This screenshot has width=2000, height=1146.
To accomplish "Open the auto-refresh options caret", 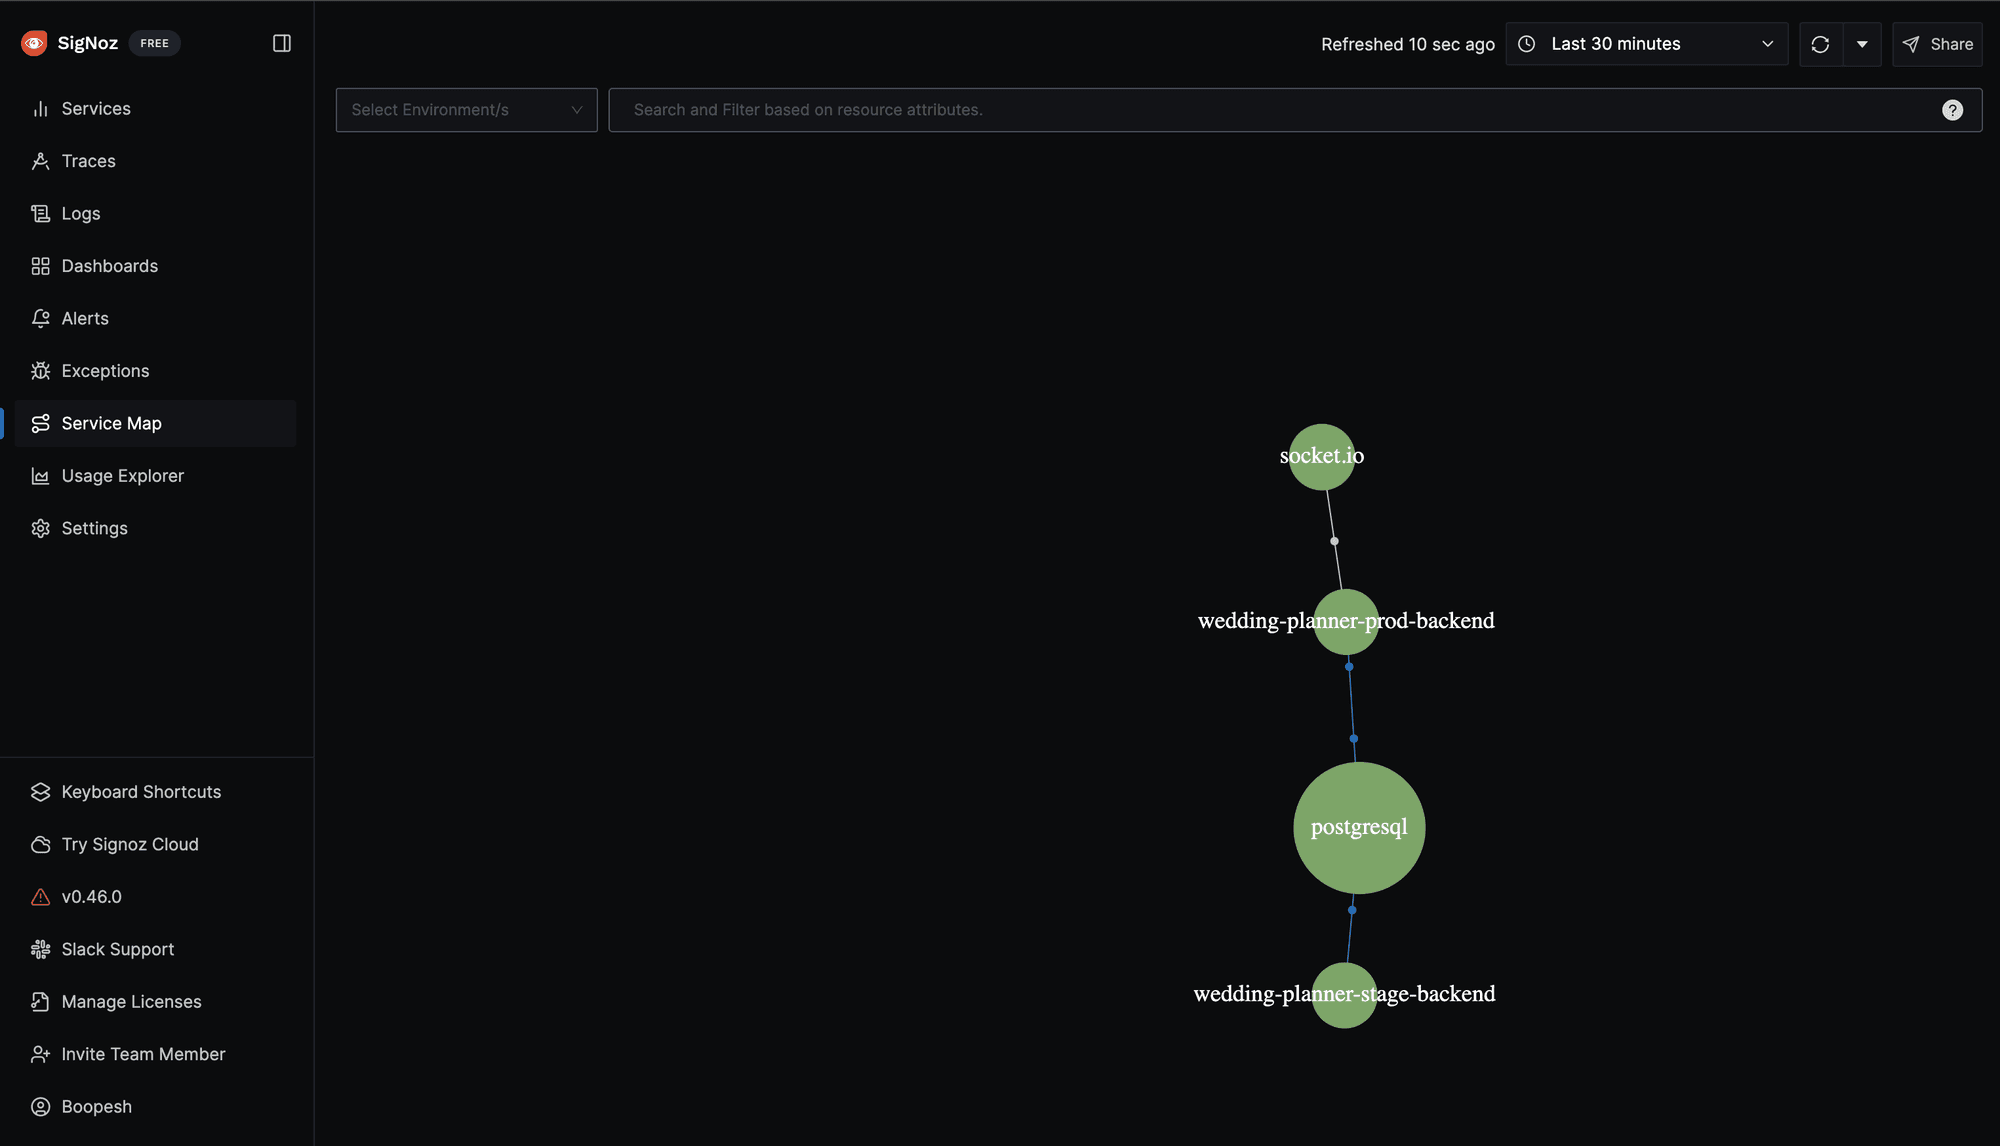I will (x=1862, y=44).
